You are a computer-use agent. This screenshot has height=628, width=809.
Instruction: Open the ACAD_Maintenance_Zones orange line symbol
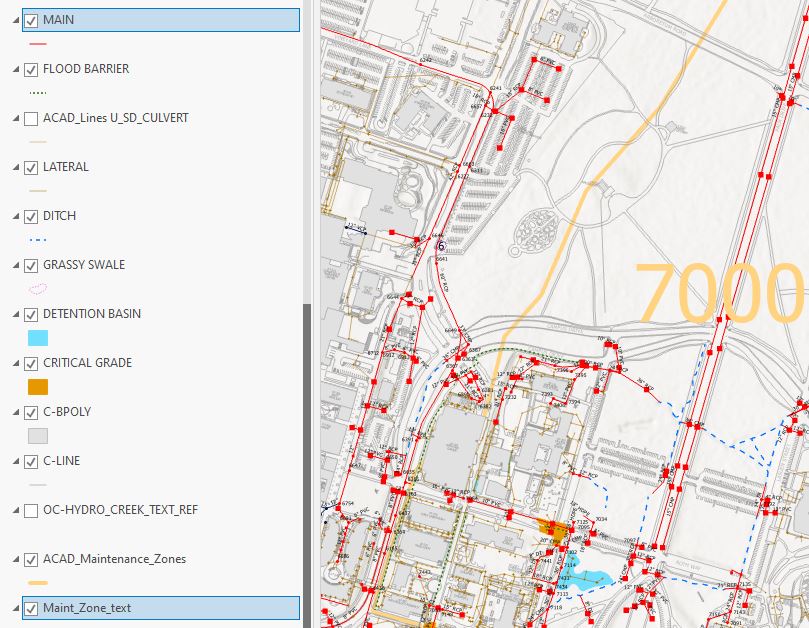[37, 582]
